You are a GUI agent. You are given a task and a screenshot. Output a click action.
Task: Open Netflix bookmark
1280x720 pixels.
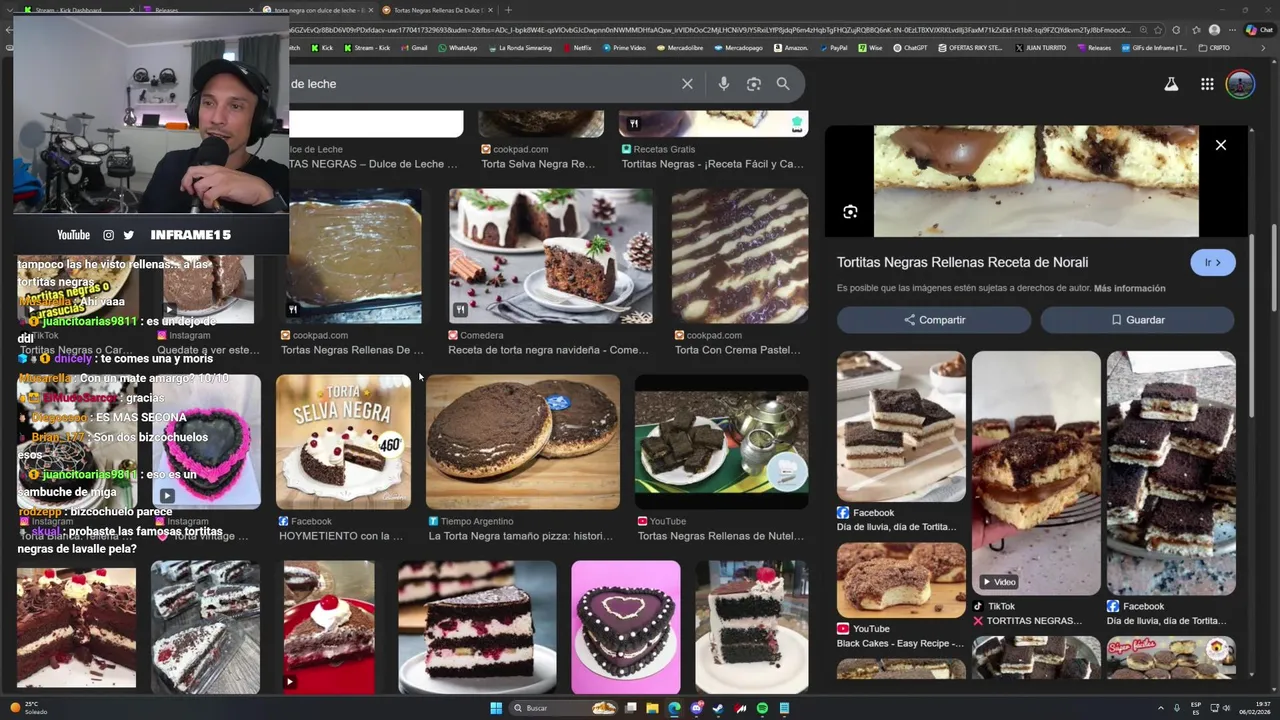click(x=577, y=48)
